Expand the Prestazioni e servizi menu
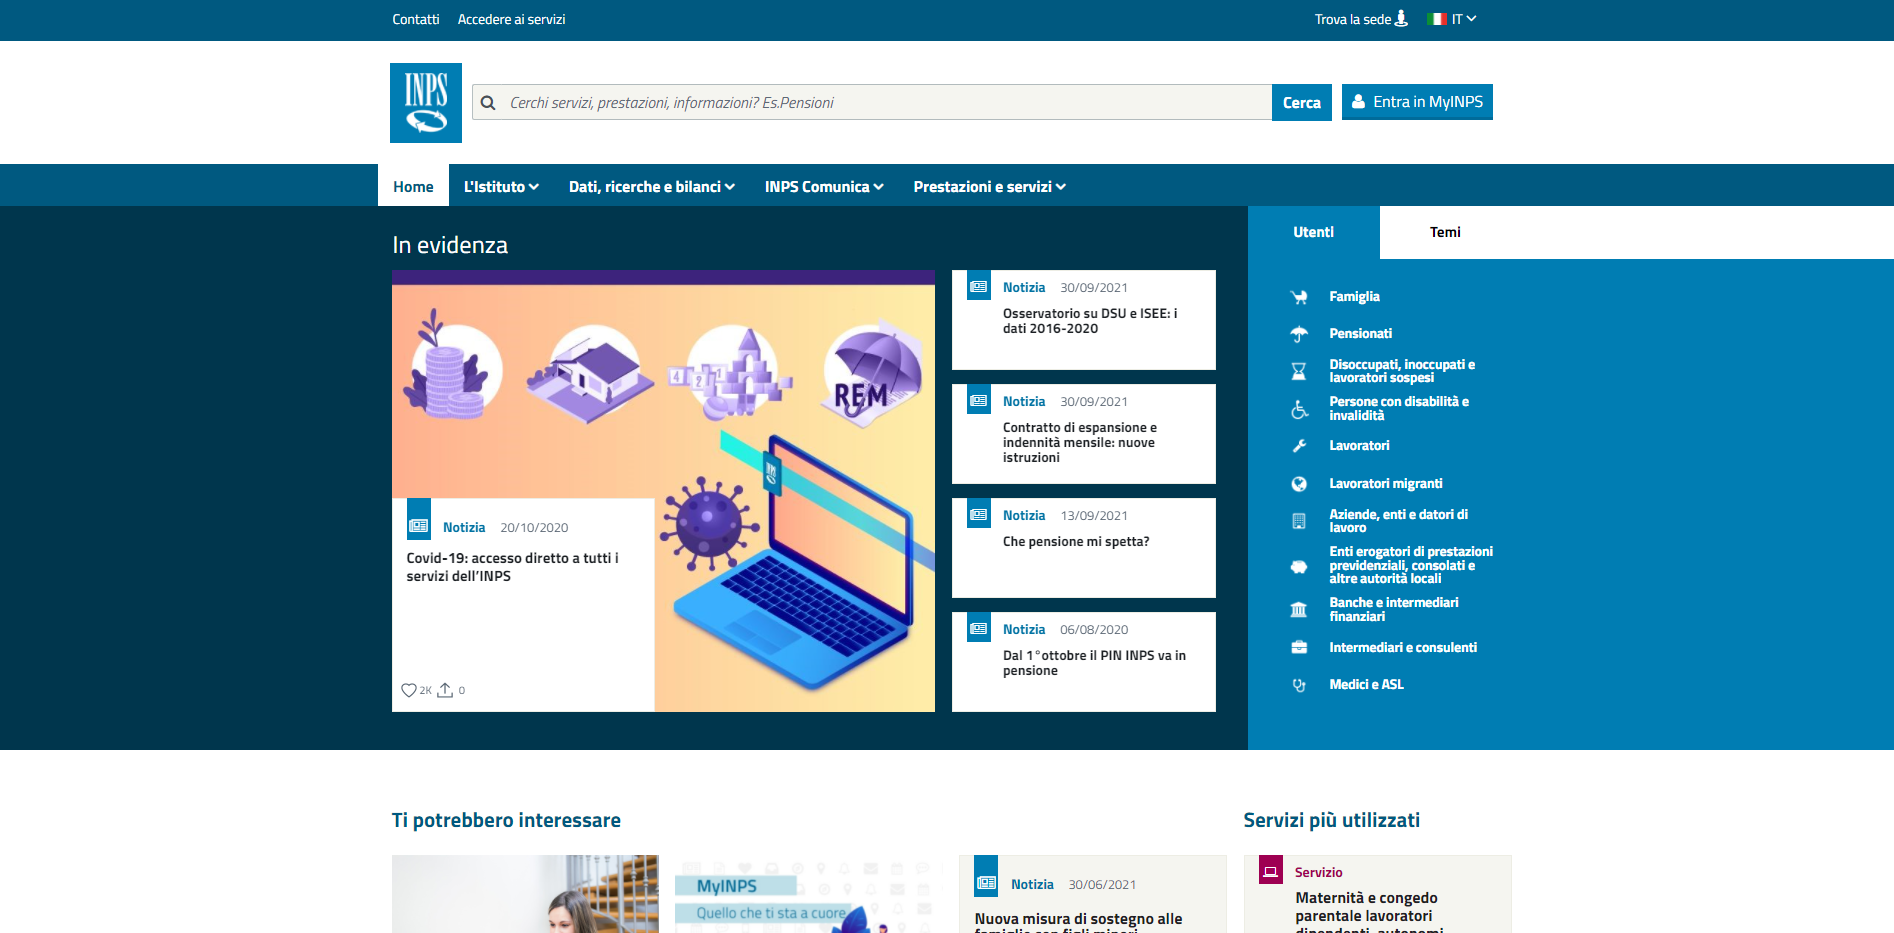Screen dimensions: 1894x933 tap(989, 187)
